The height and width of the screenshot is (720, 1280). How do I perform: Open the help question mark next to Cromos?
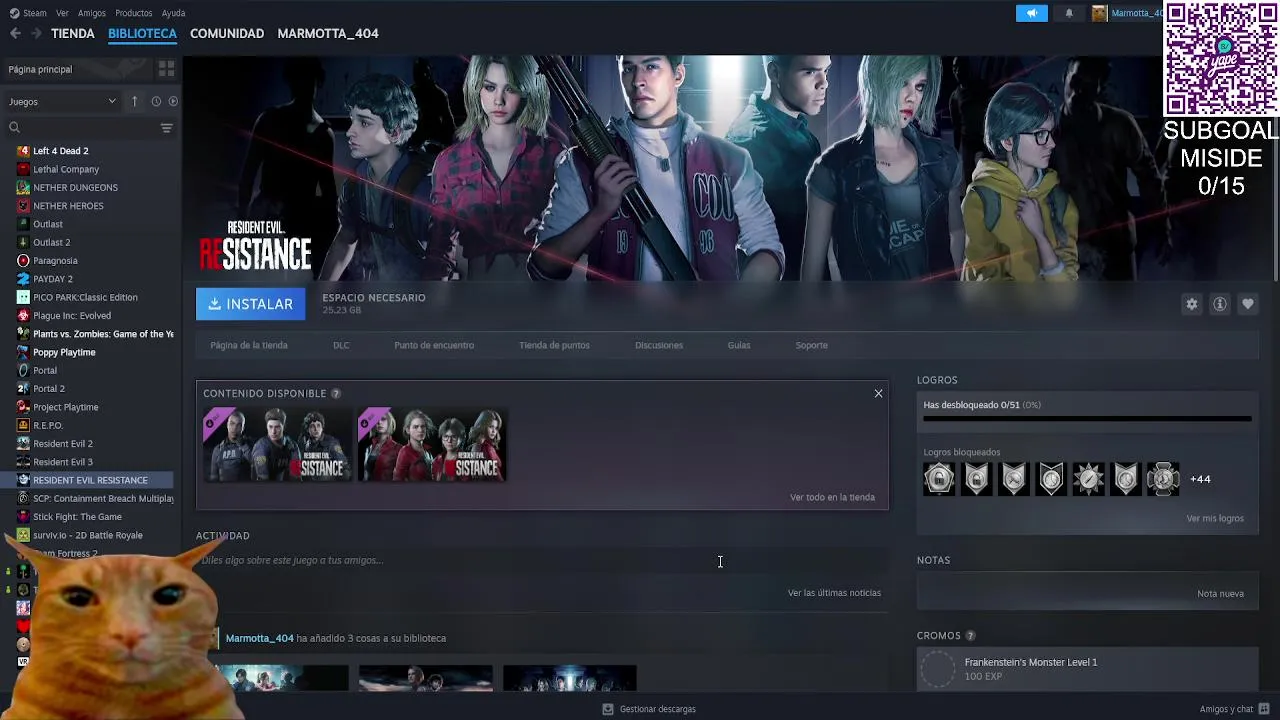pyautogui.click(x=970, y=636)
